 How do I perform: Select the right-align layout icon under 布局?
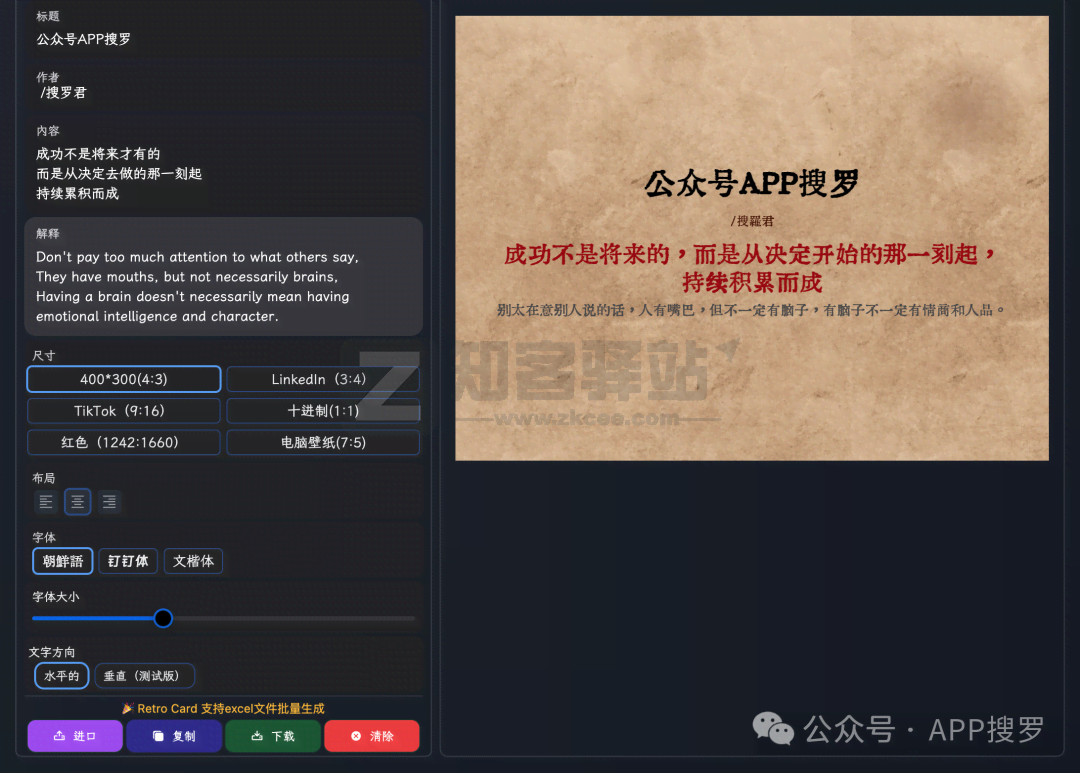[109, 501]
